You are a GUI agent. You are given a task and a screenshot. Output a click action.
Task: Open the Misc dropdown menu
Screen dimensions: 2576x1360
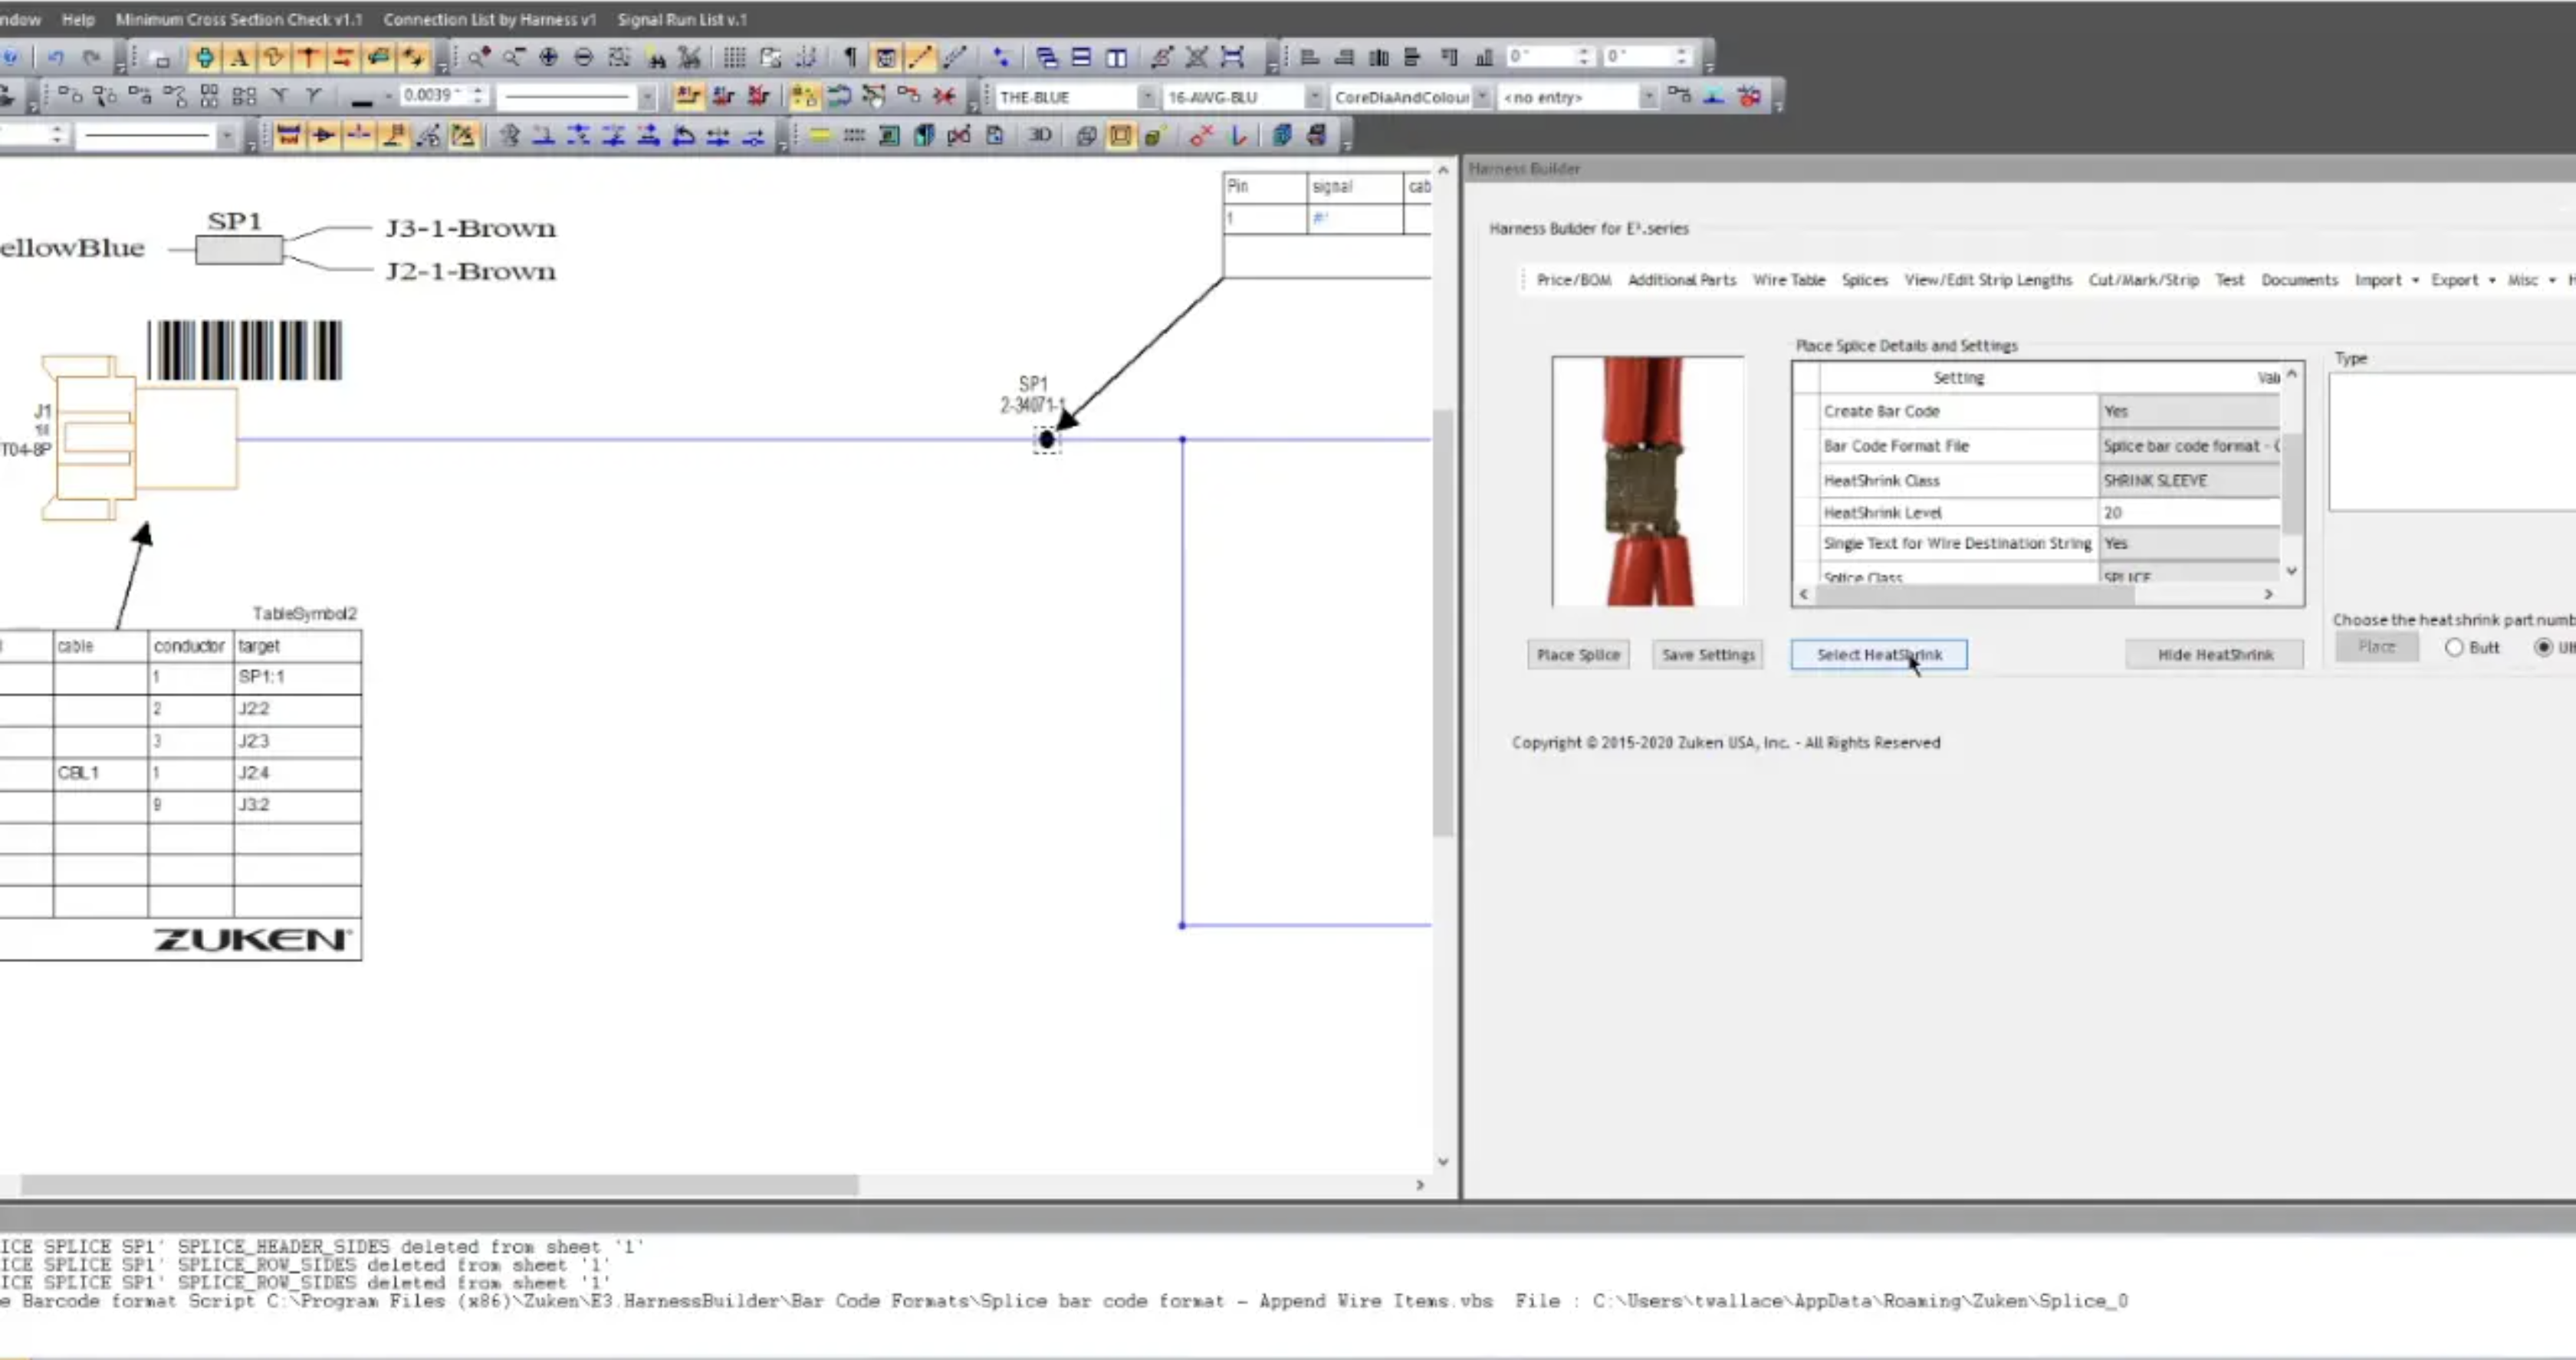pos(2531,280)
